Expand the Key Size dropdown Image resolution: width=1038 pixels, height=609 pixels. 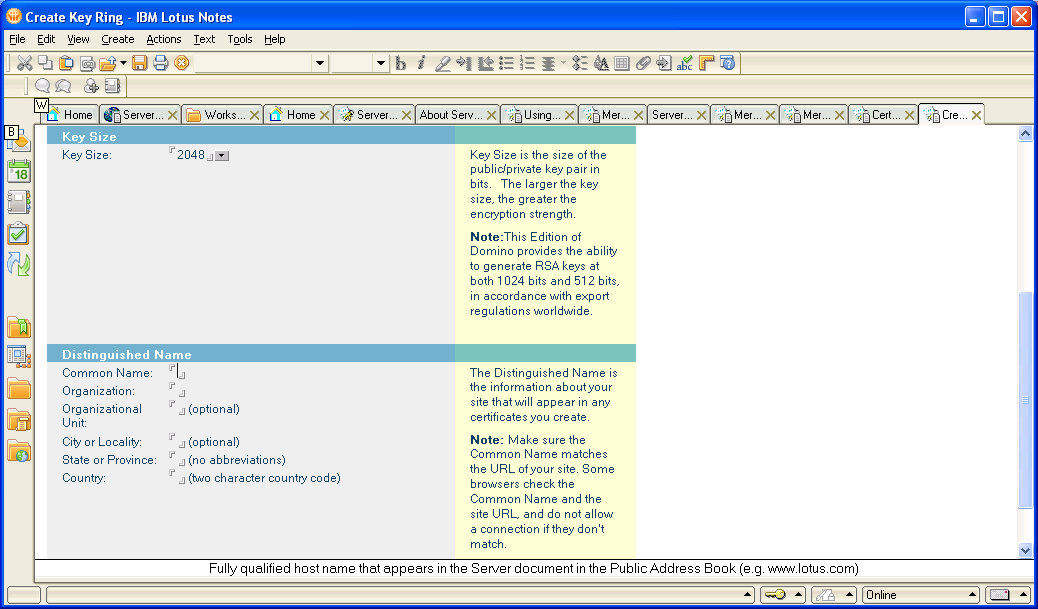pos(222,156)
